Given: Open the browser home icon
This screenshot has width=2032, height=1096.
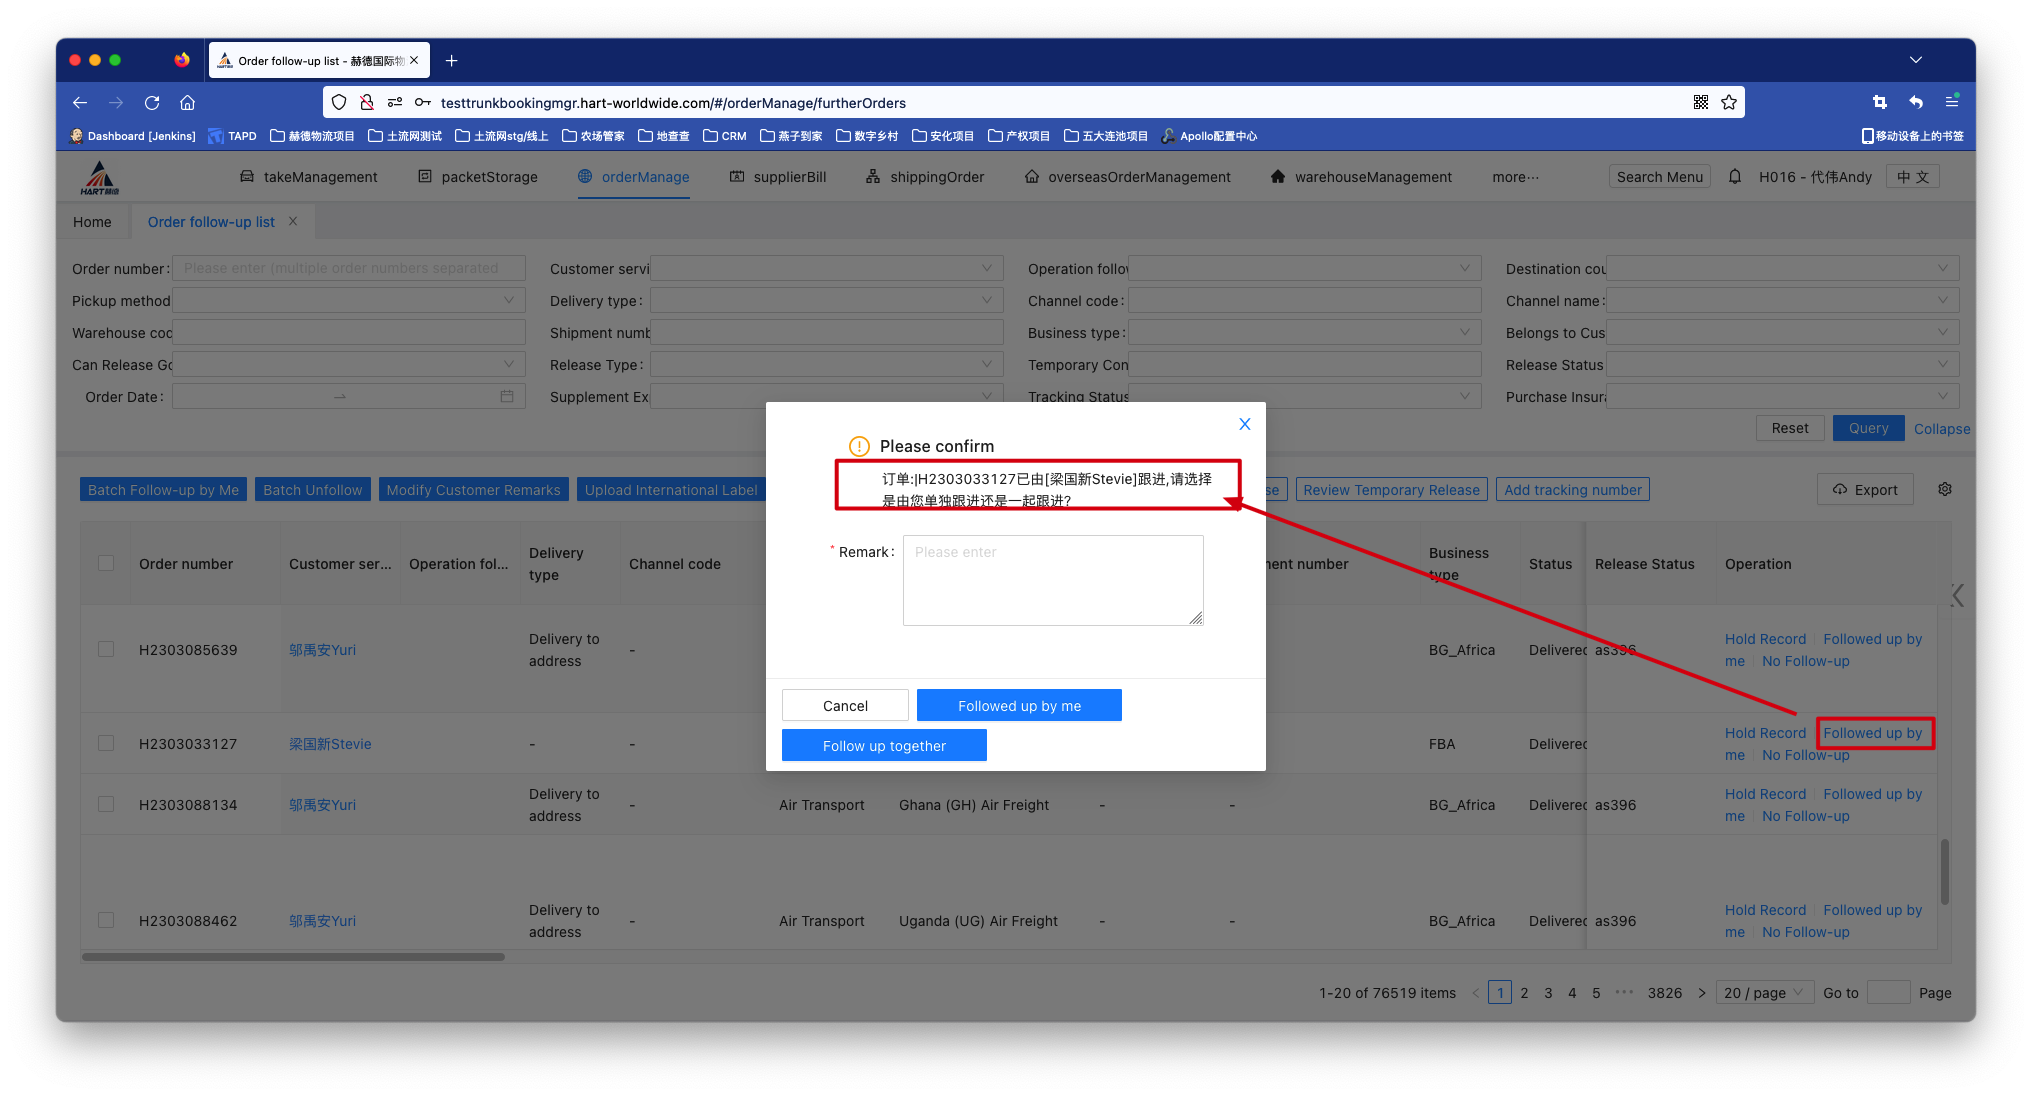Looking at the screenshot, I should tap(187, 103).
